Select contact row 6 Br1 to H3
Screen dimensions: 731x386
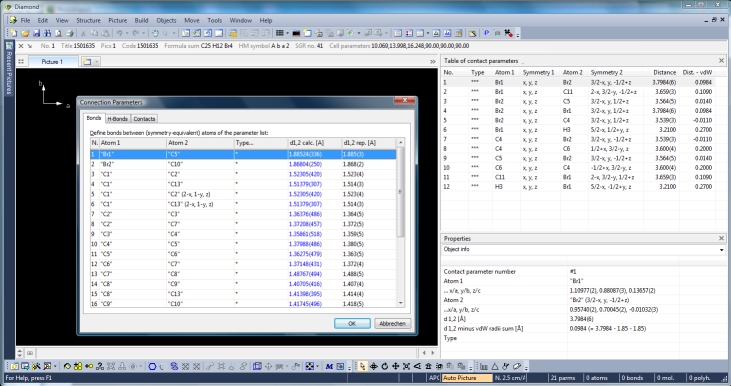(578, 130)
